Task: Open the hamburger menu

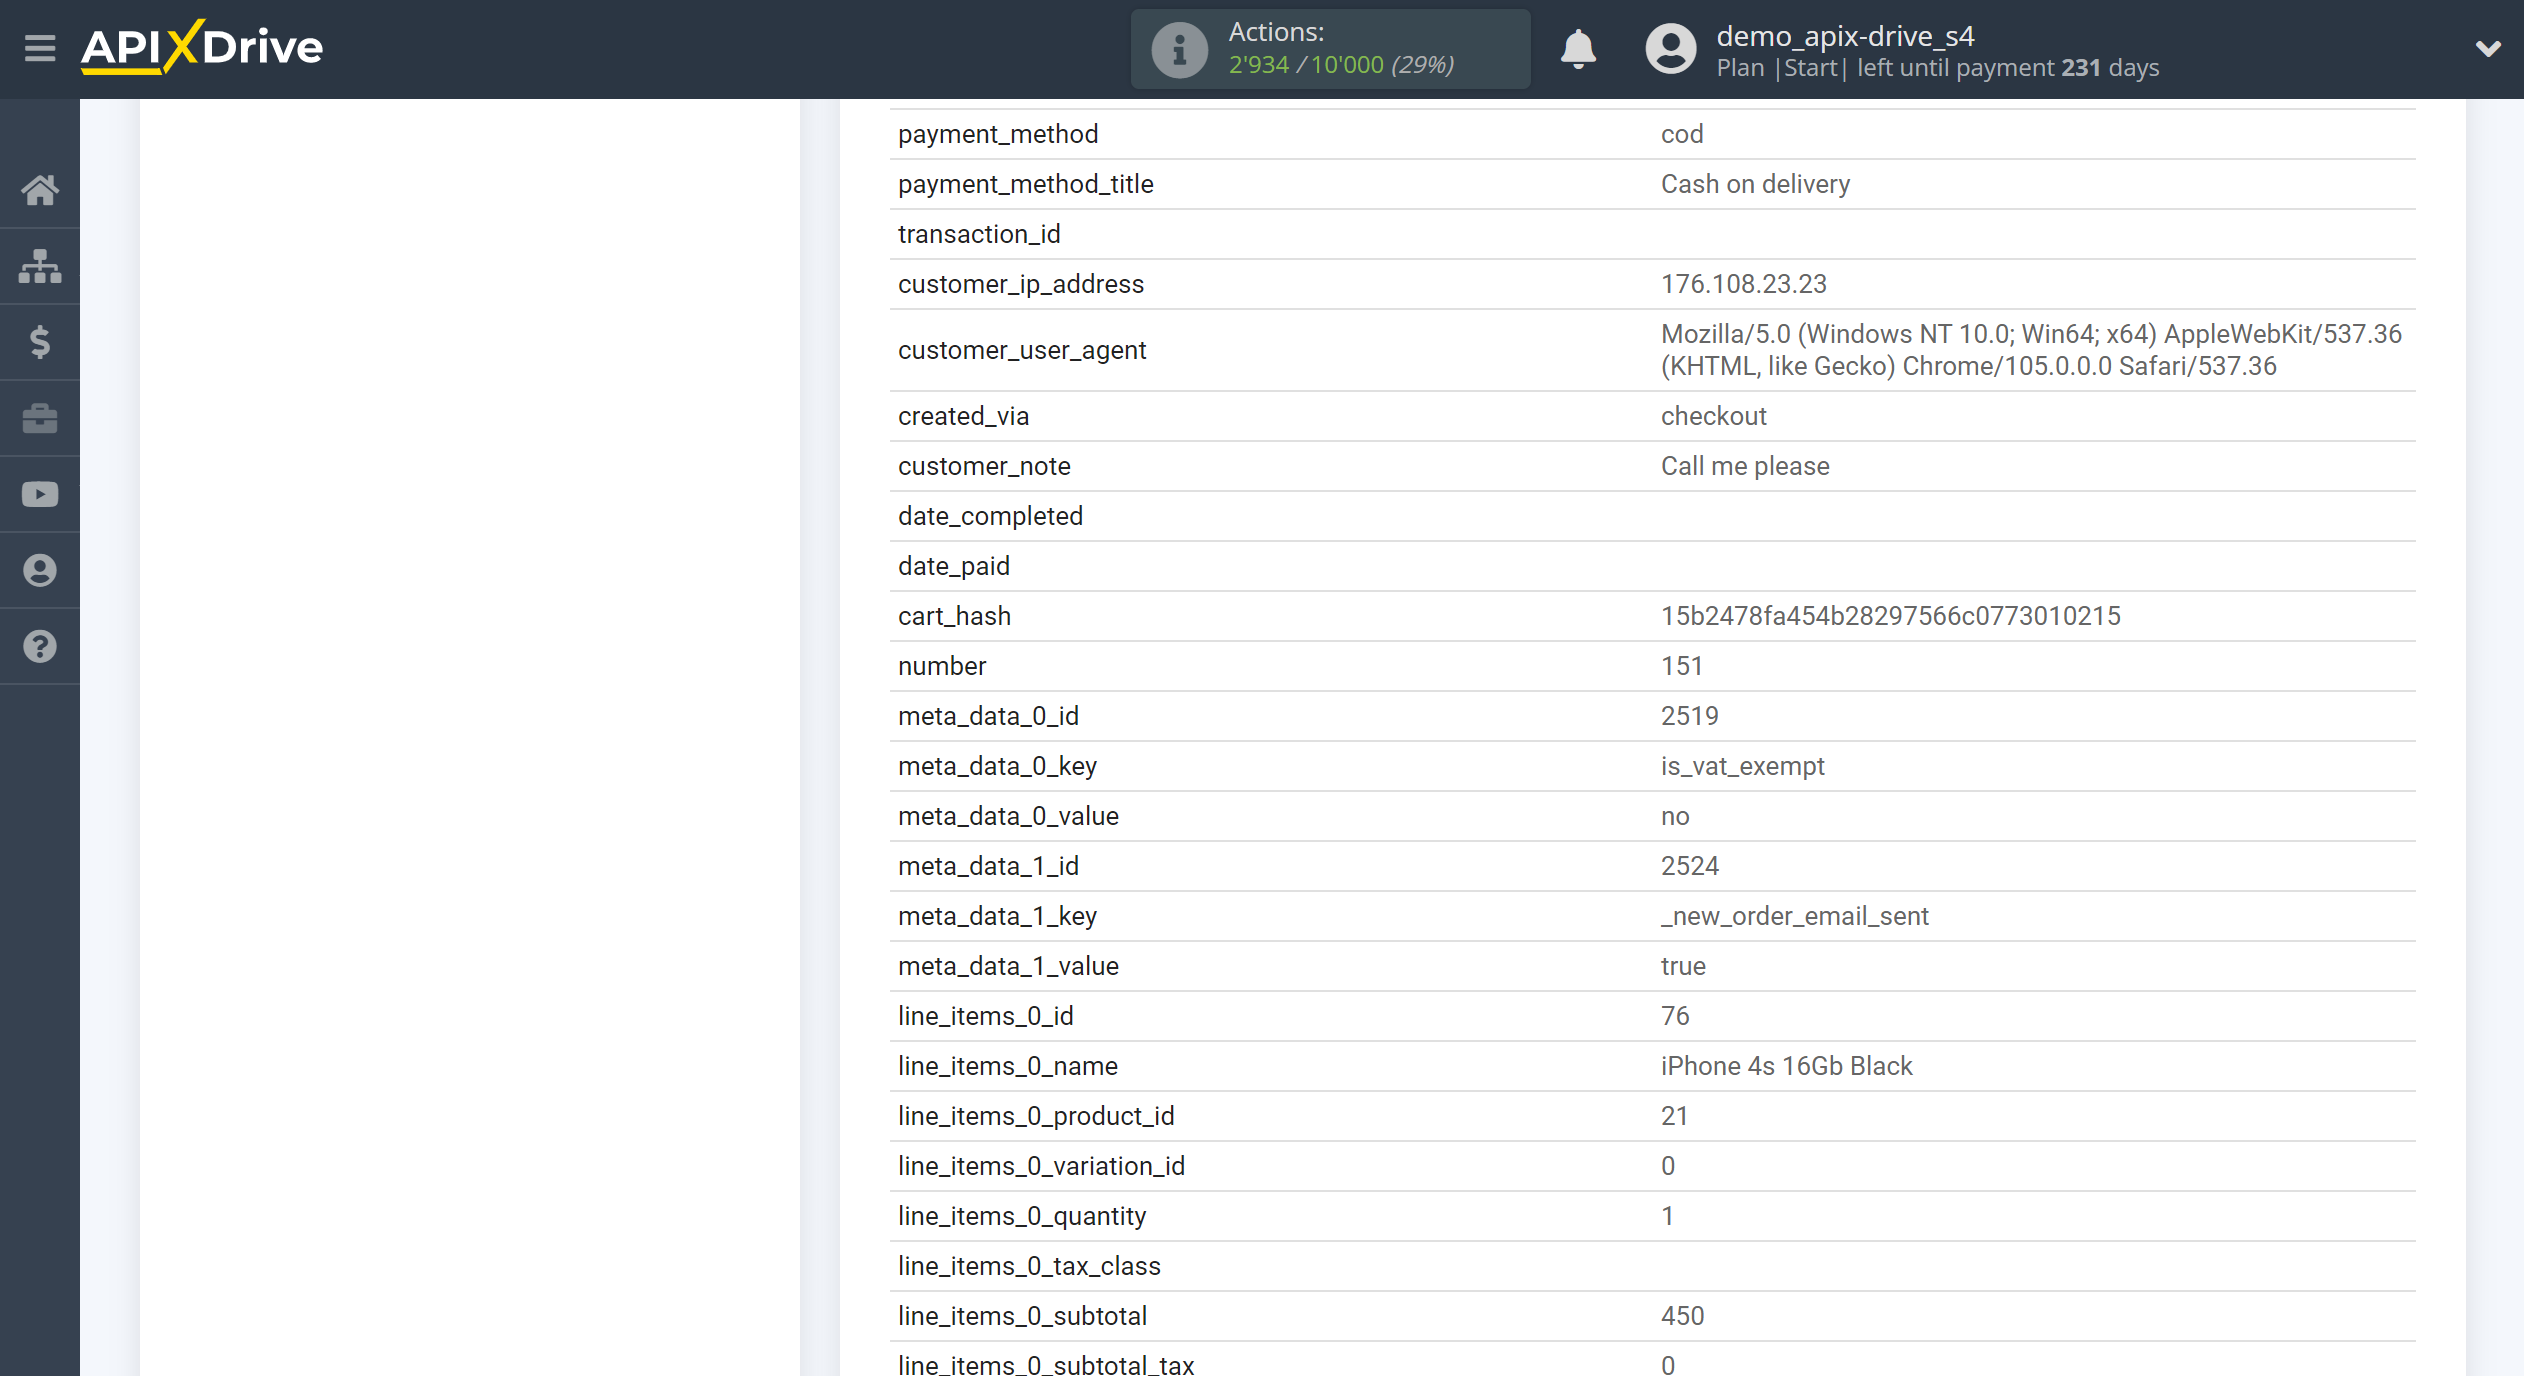Action: pyautogui.click(x=40, y=48)
